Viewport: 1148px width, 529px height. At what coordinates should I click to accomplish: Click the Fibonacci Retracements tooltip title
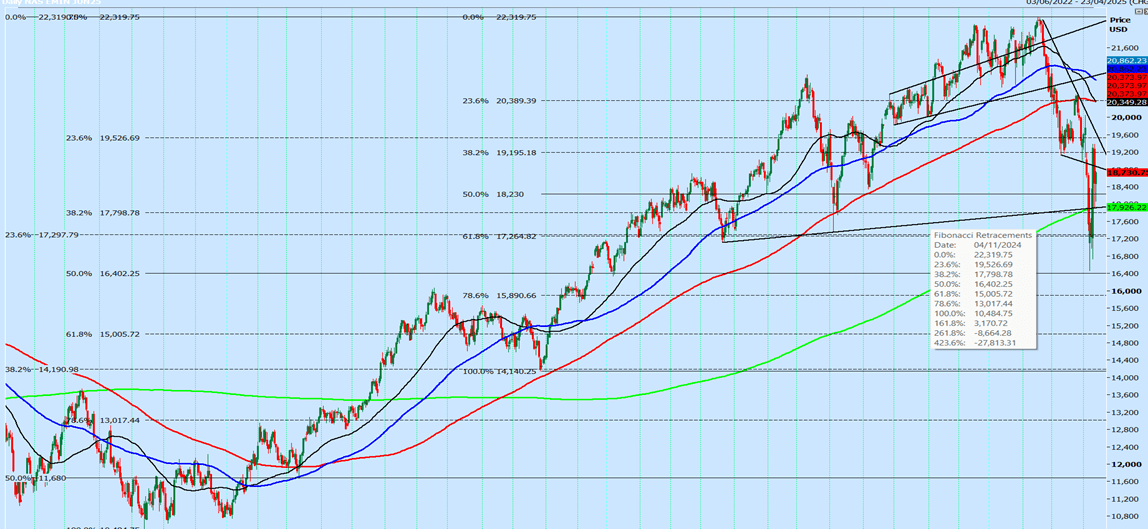(983, 235)
